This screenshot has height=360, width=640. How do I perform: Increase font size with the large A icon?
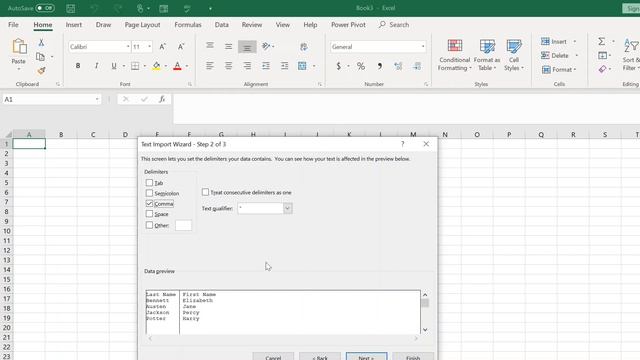(162, 47)
